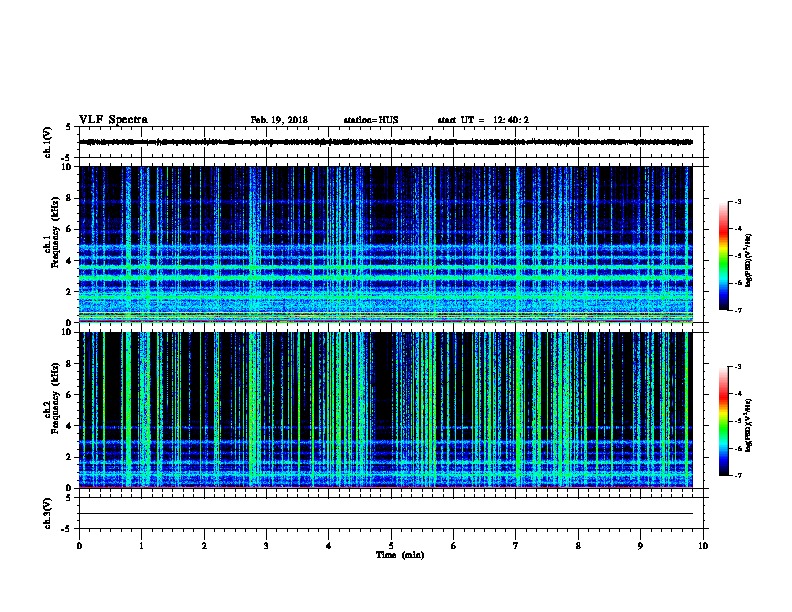
Task: Click the "8" tick on the time axis
Action: point(578,546)
